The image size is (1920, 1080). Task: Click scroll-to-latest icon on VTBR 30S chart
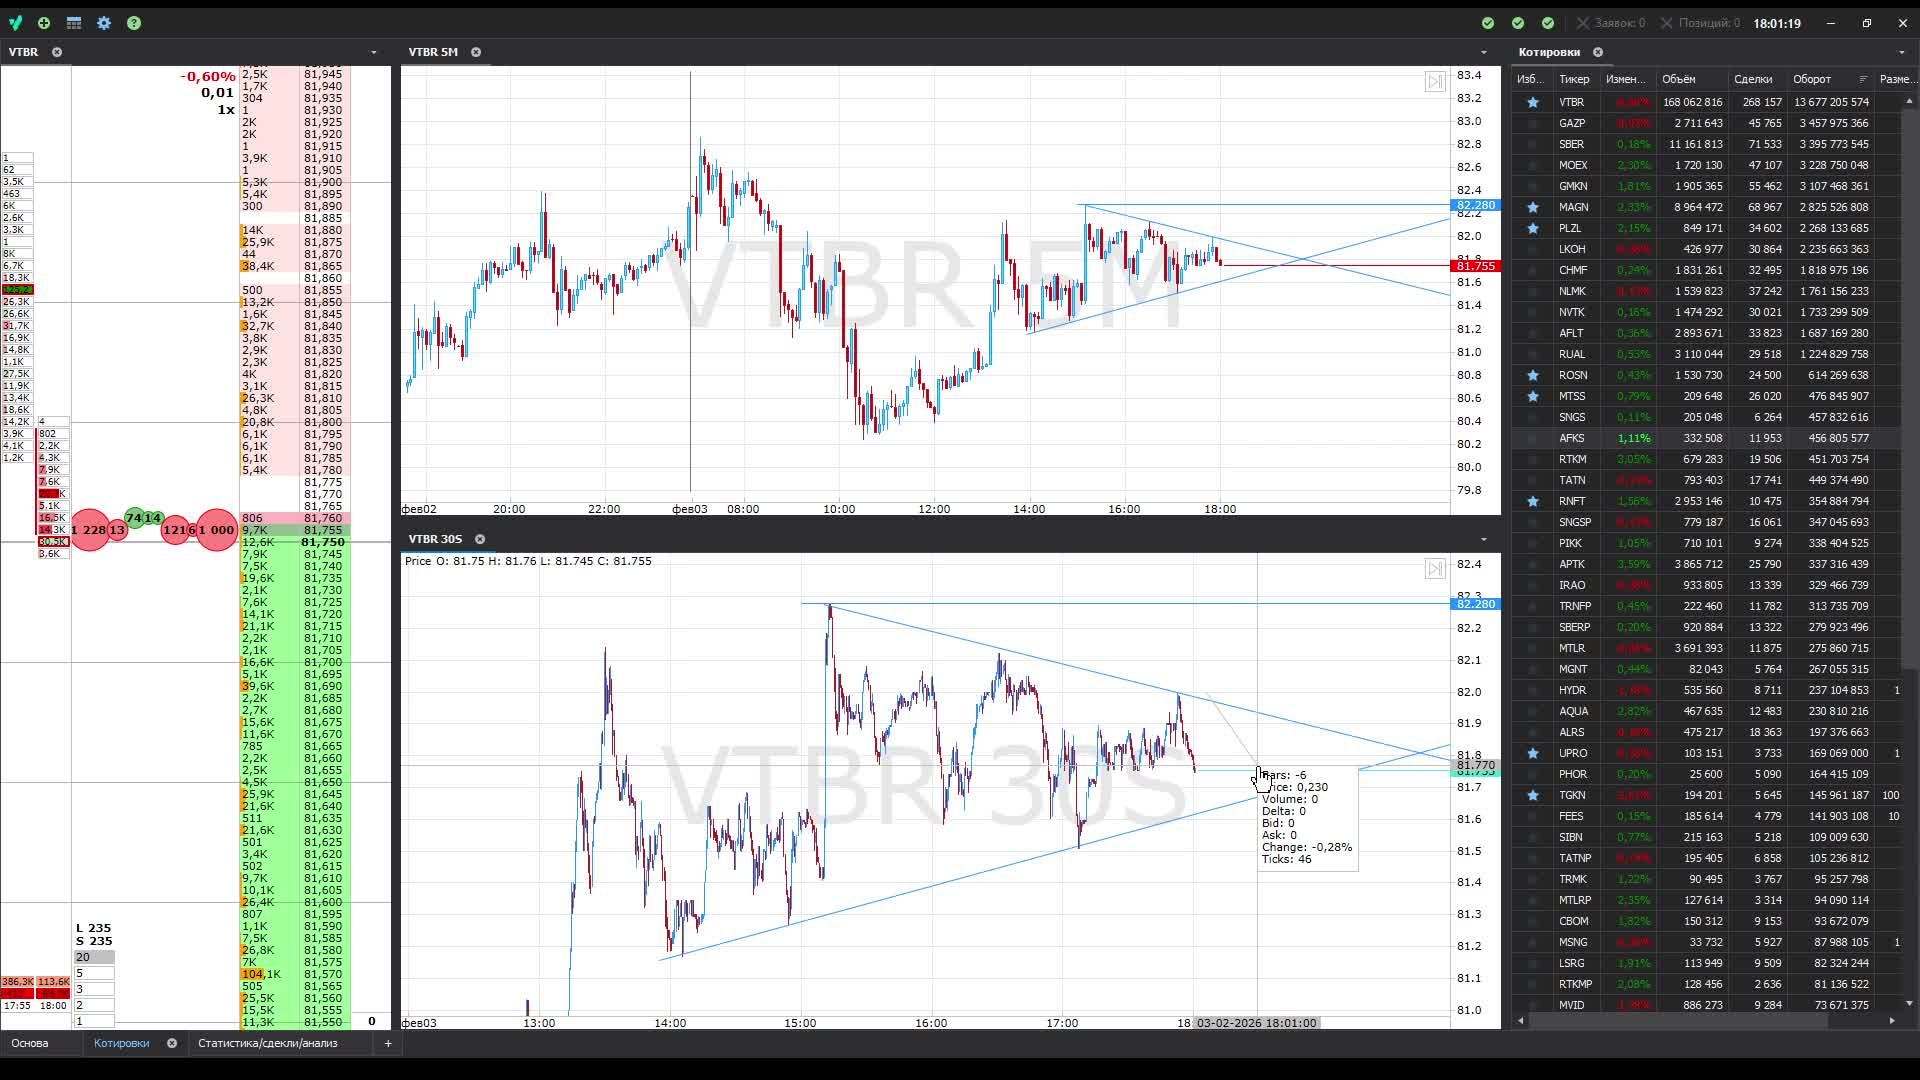click(1435, 569)
